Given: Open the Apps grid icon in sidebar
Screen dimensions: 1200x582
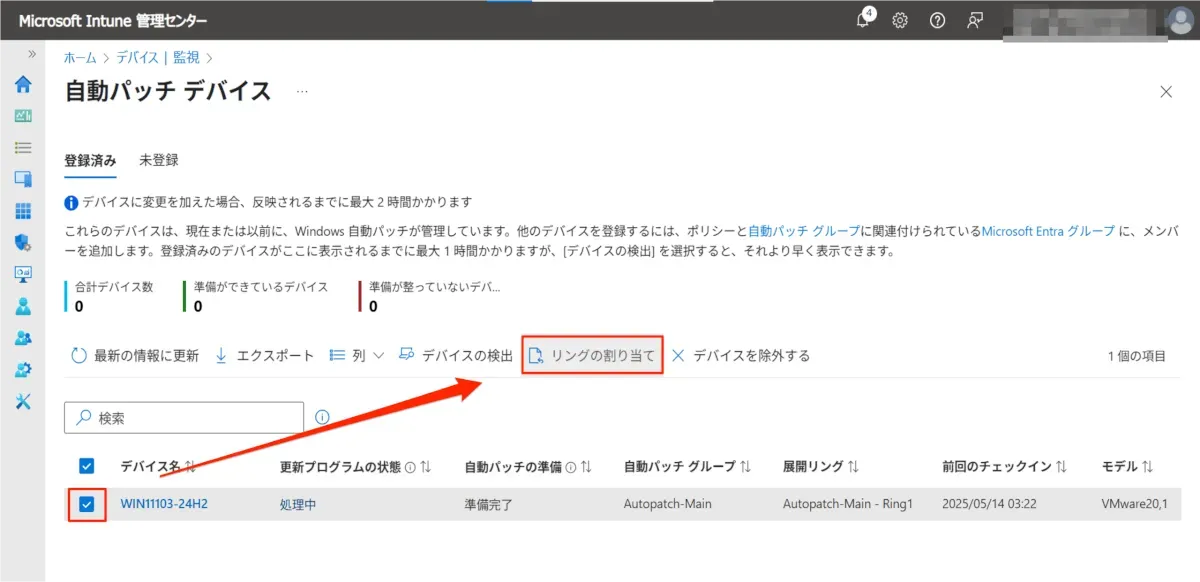Looking at the screenshot, I should pos(23,211).
